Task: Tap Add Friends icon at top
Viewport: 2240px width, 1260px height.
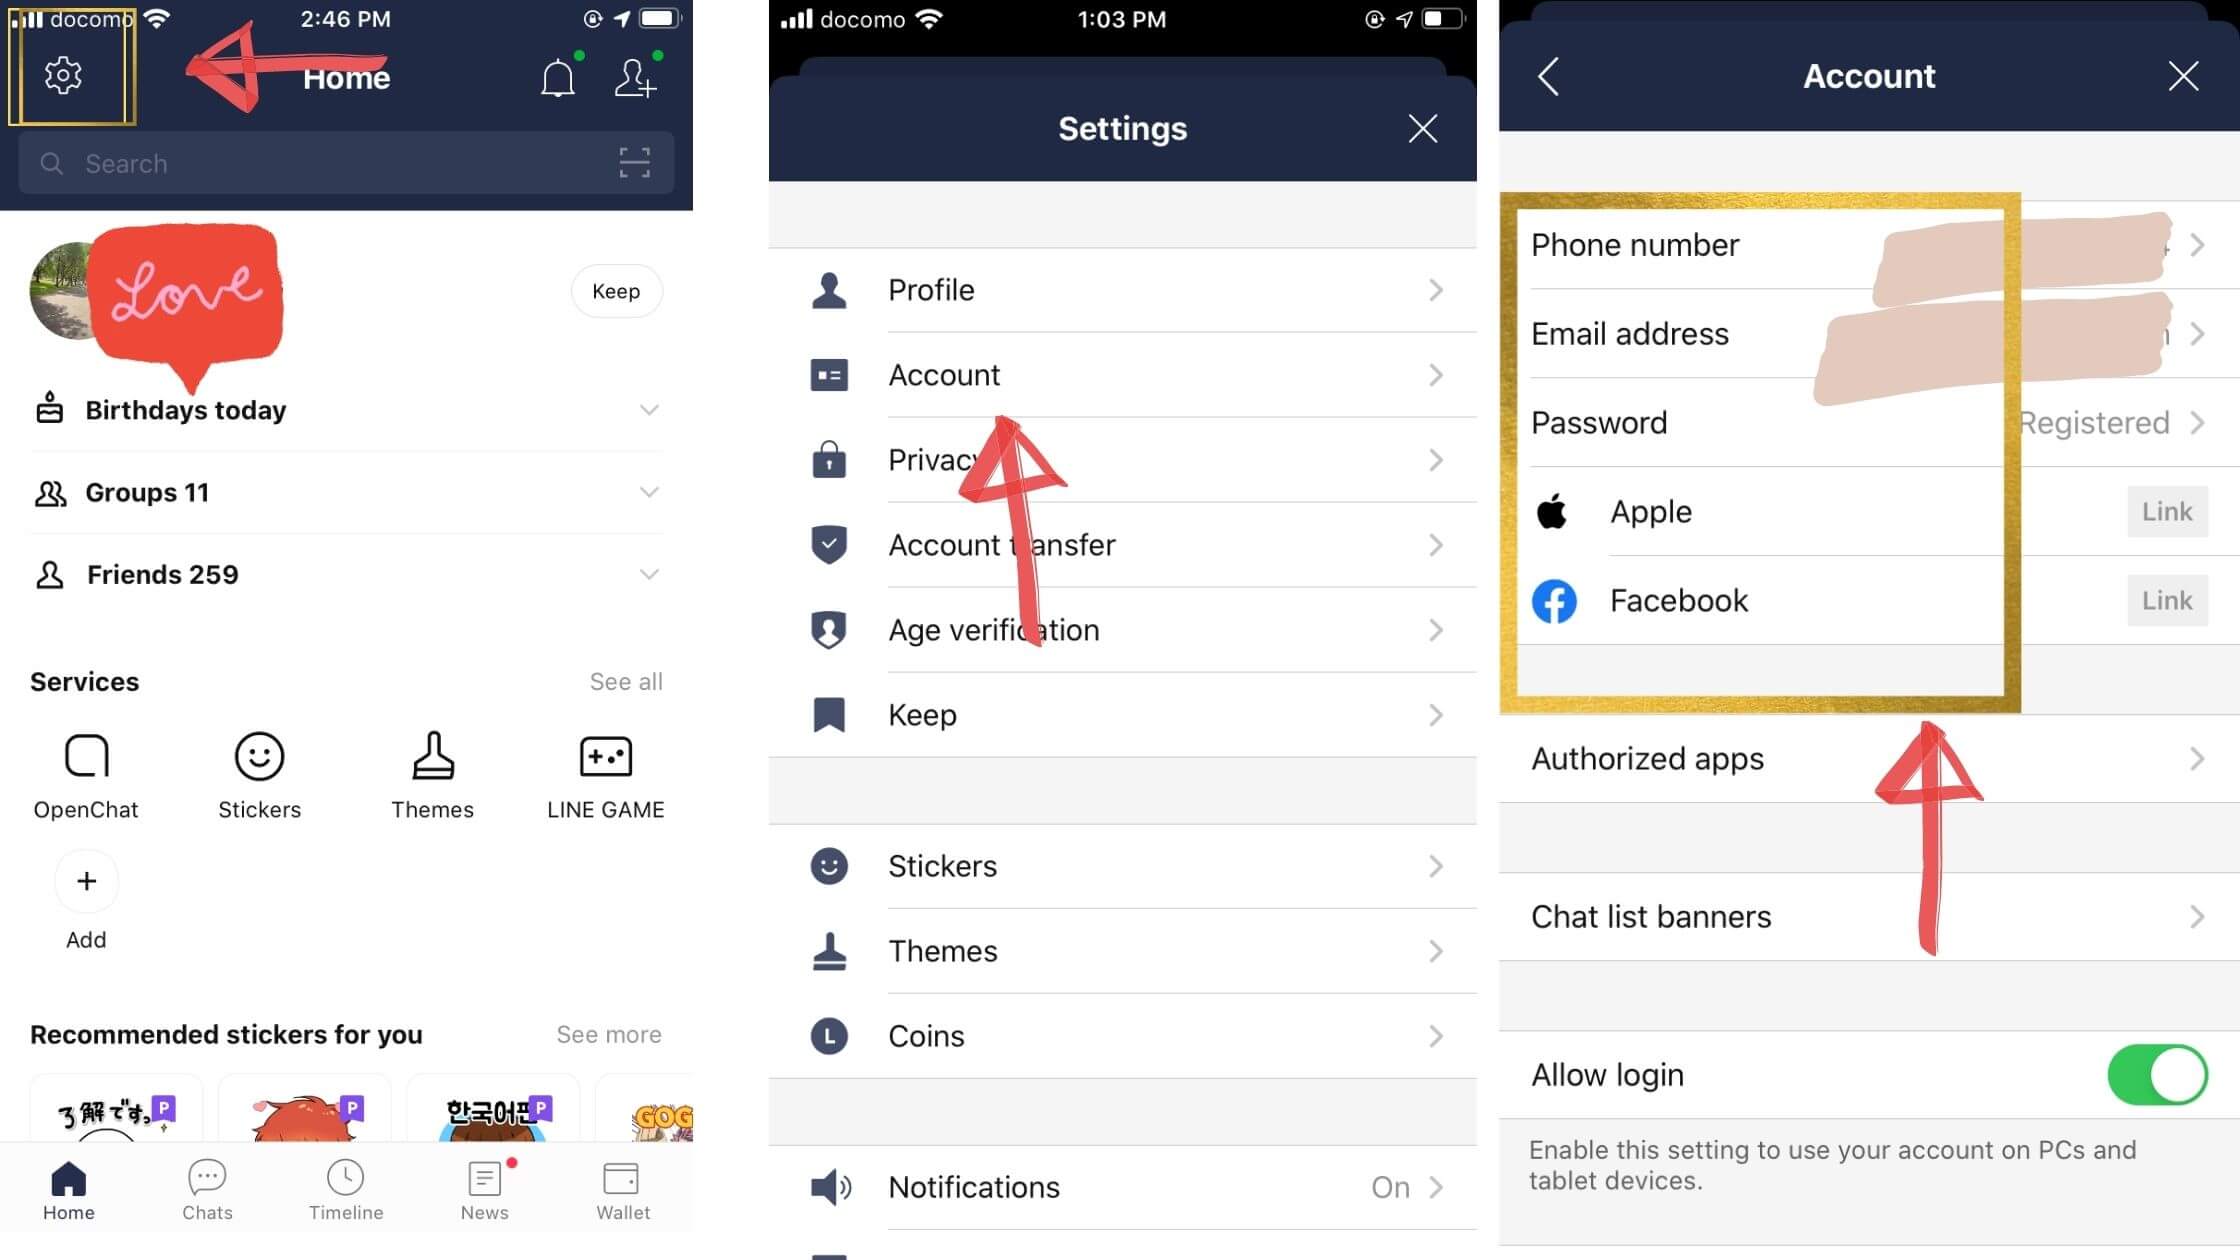Action: [x=638, y=77]
